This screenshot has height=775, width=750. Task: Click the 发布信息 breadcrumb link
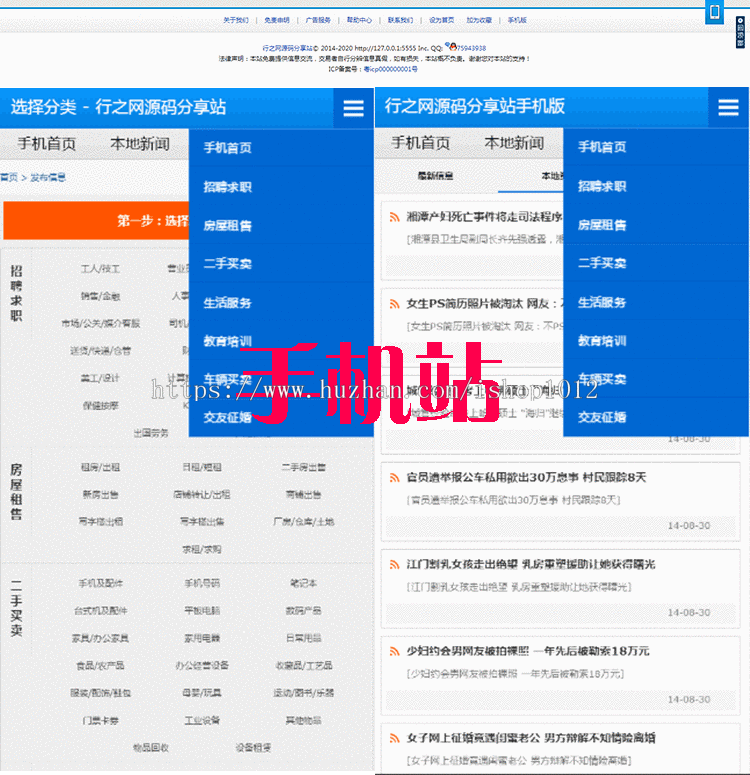click(48, 177)
